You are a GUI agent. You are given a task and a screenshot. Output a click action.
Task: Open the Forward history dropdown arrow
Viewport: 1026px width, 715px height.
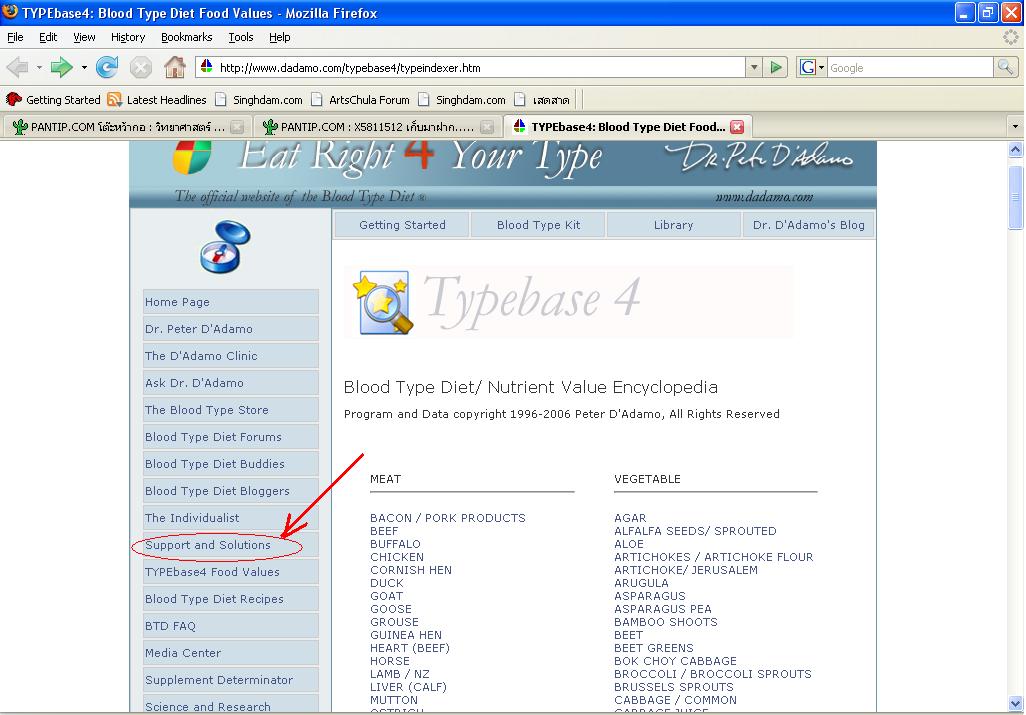pos(84,67)
